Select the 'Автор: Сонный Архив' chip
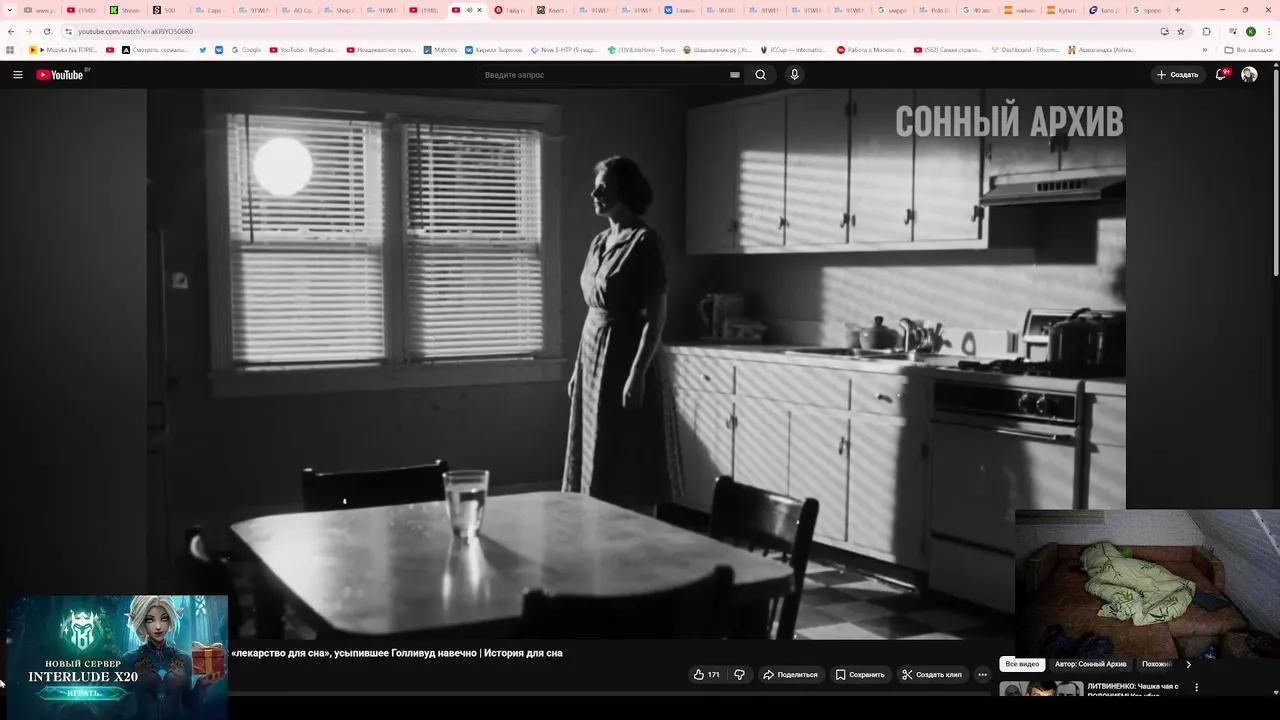Screen dimensions: 1280x720 1090,664
